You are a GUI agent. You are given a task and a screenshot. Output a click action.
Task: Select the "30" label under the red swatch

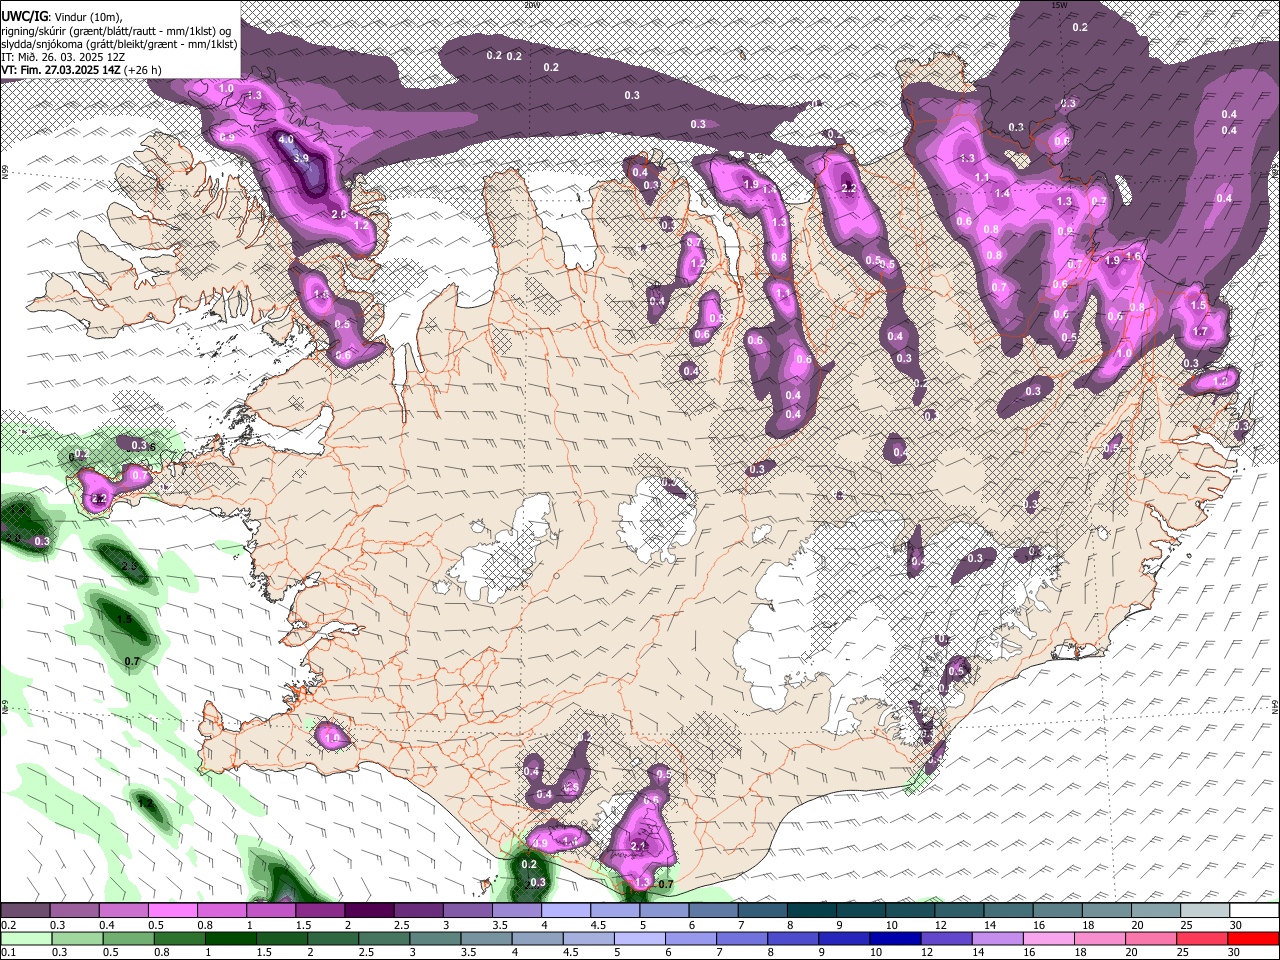click(x=1234, y=952)
